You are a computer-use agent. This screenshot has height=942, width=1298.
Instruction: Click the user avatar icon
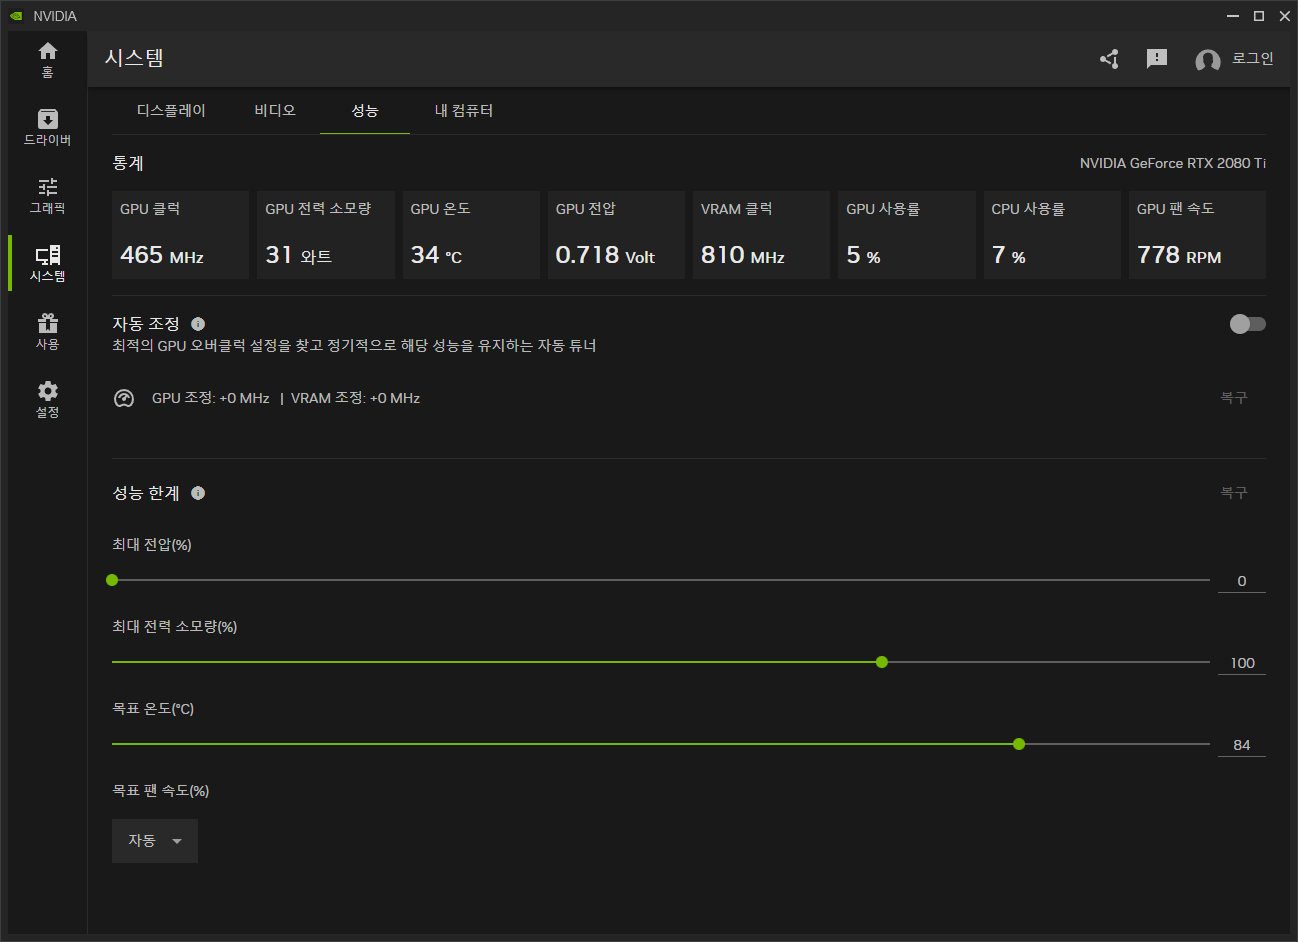pos(1208,60)
